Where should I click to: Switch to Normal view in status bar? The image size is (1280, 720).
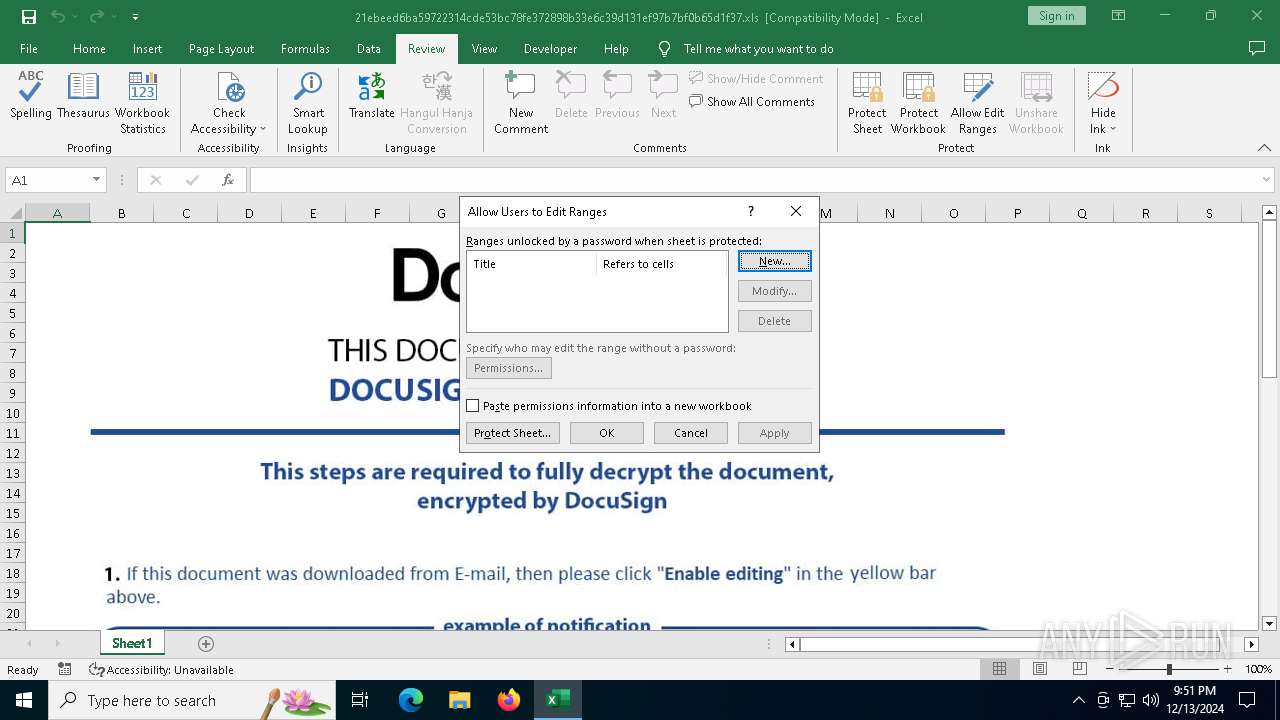(x=999, y=669)
